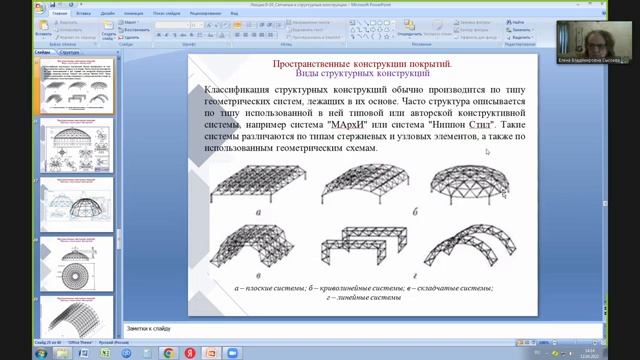Viewport: 640px width, 360px height.
Task: Click the Grow Font icon
Action: (x=209, y=25)
